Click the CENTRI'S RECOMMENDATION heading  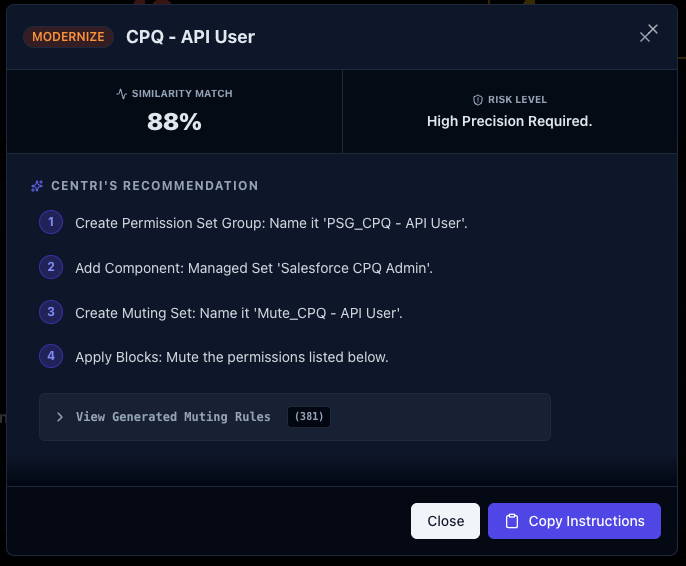point(155,186)
